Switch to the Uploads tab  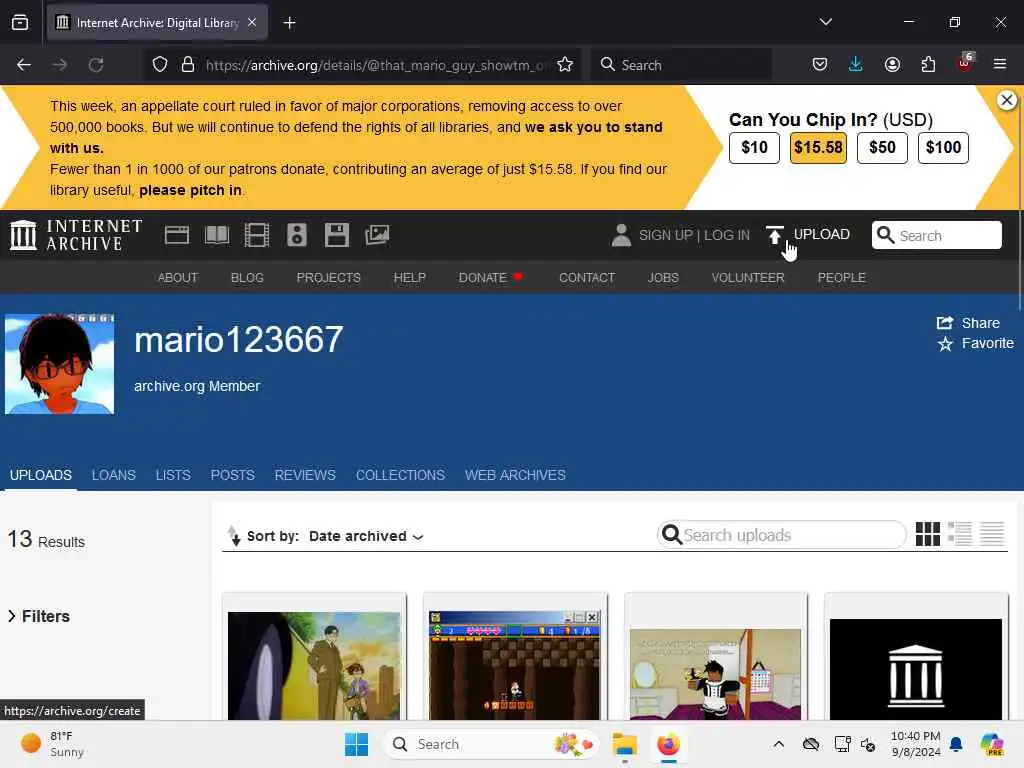tap(40, 475)
